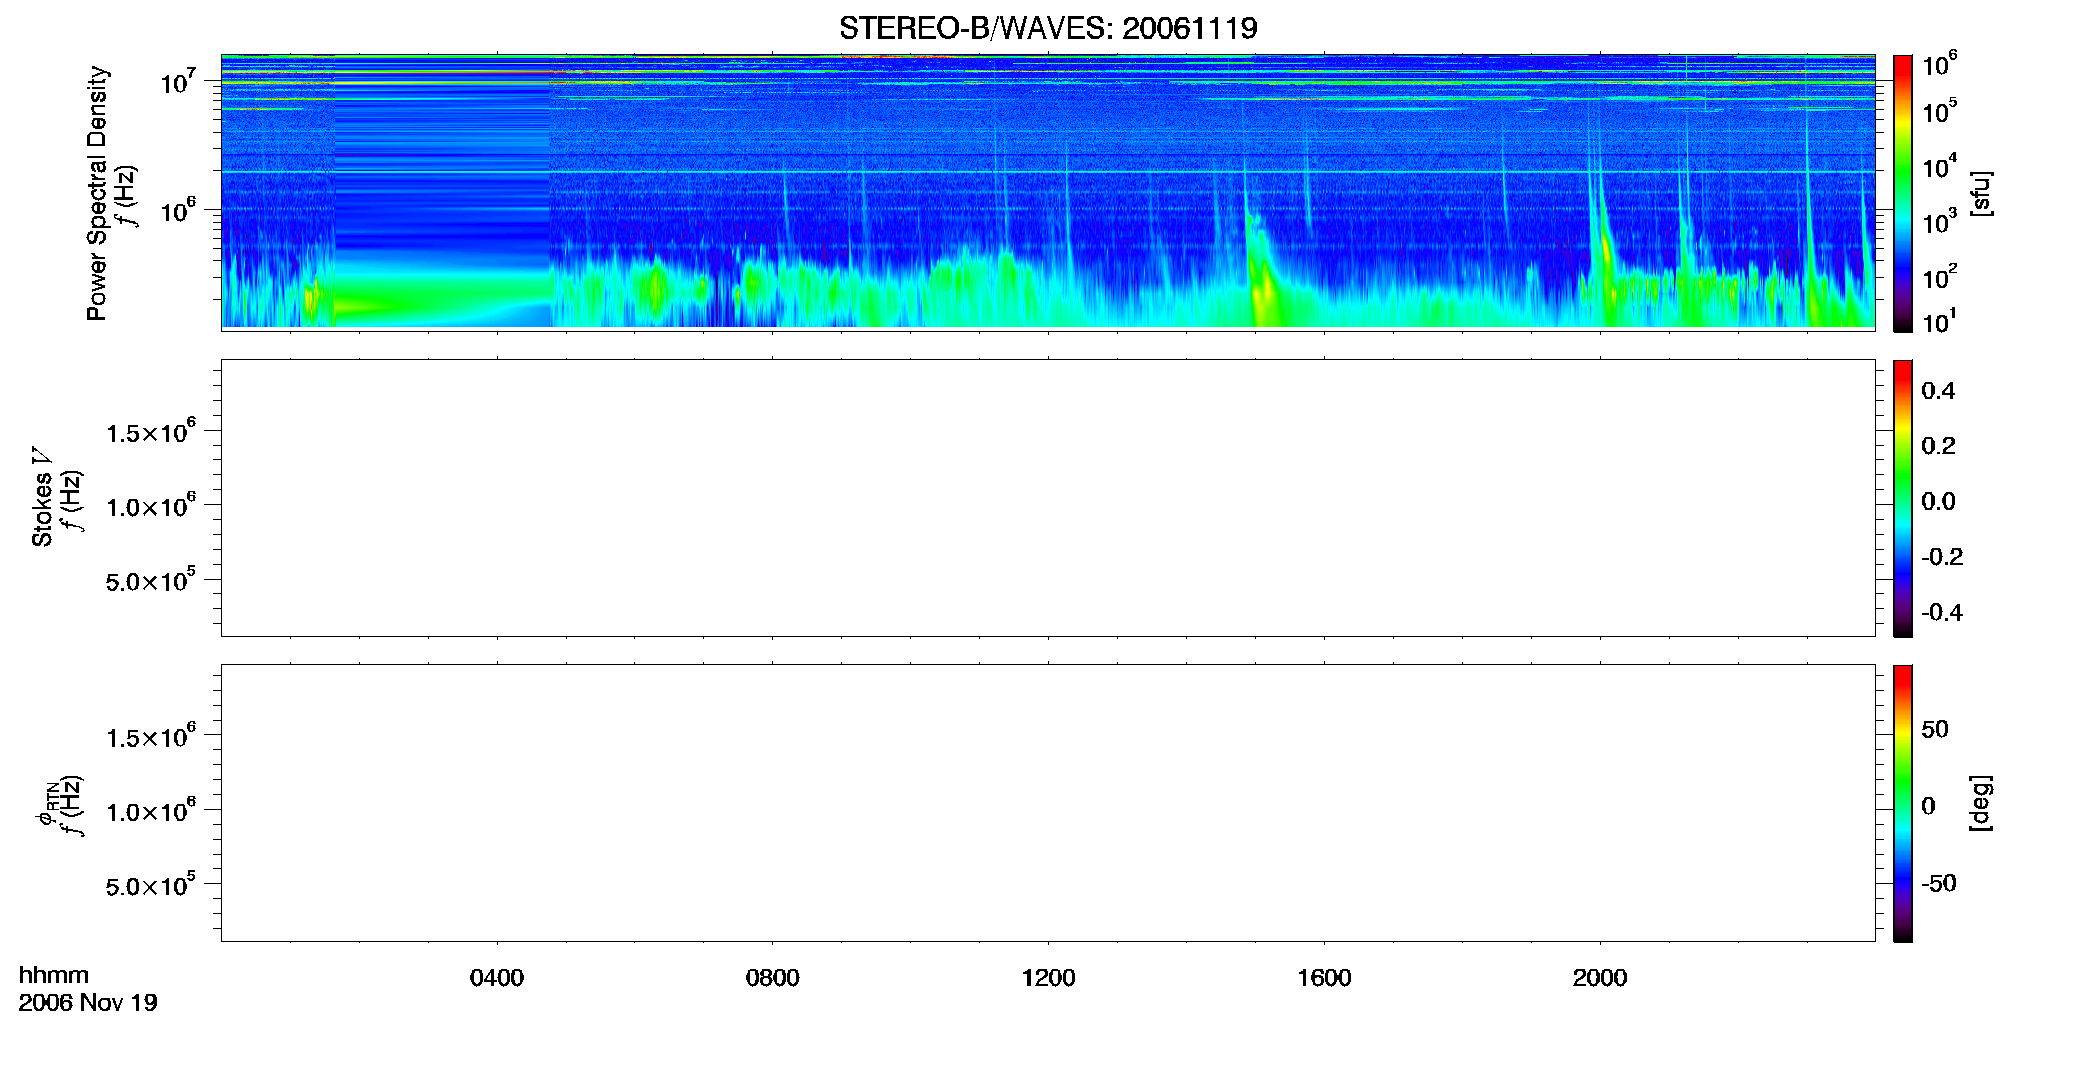Viewport: 2096px width, 1080px height.
Task: Click the Power Spectral Density axis title
Action: point(97,193)
